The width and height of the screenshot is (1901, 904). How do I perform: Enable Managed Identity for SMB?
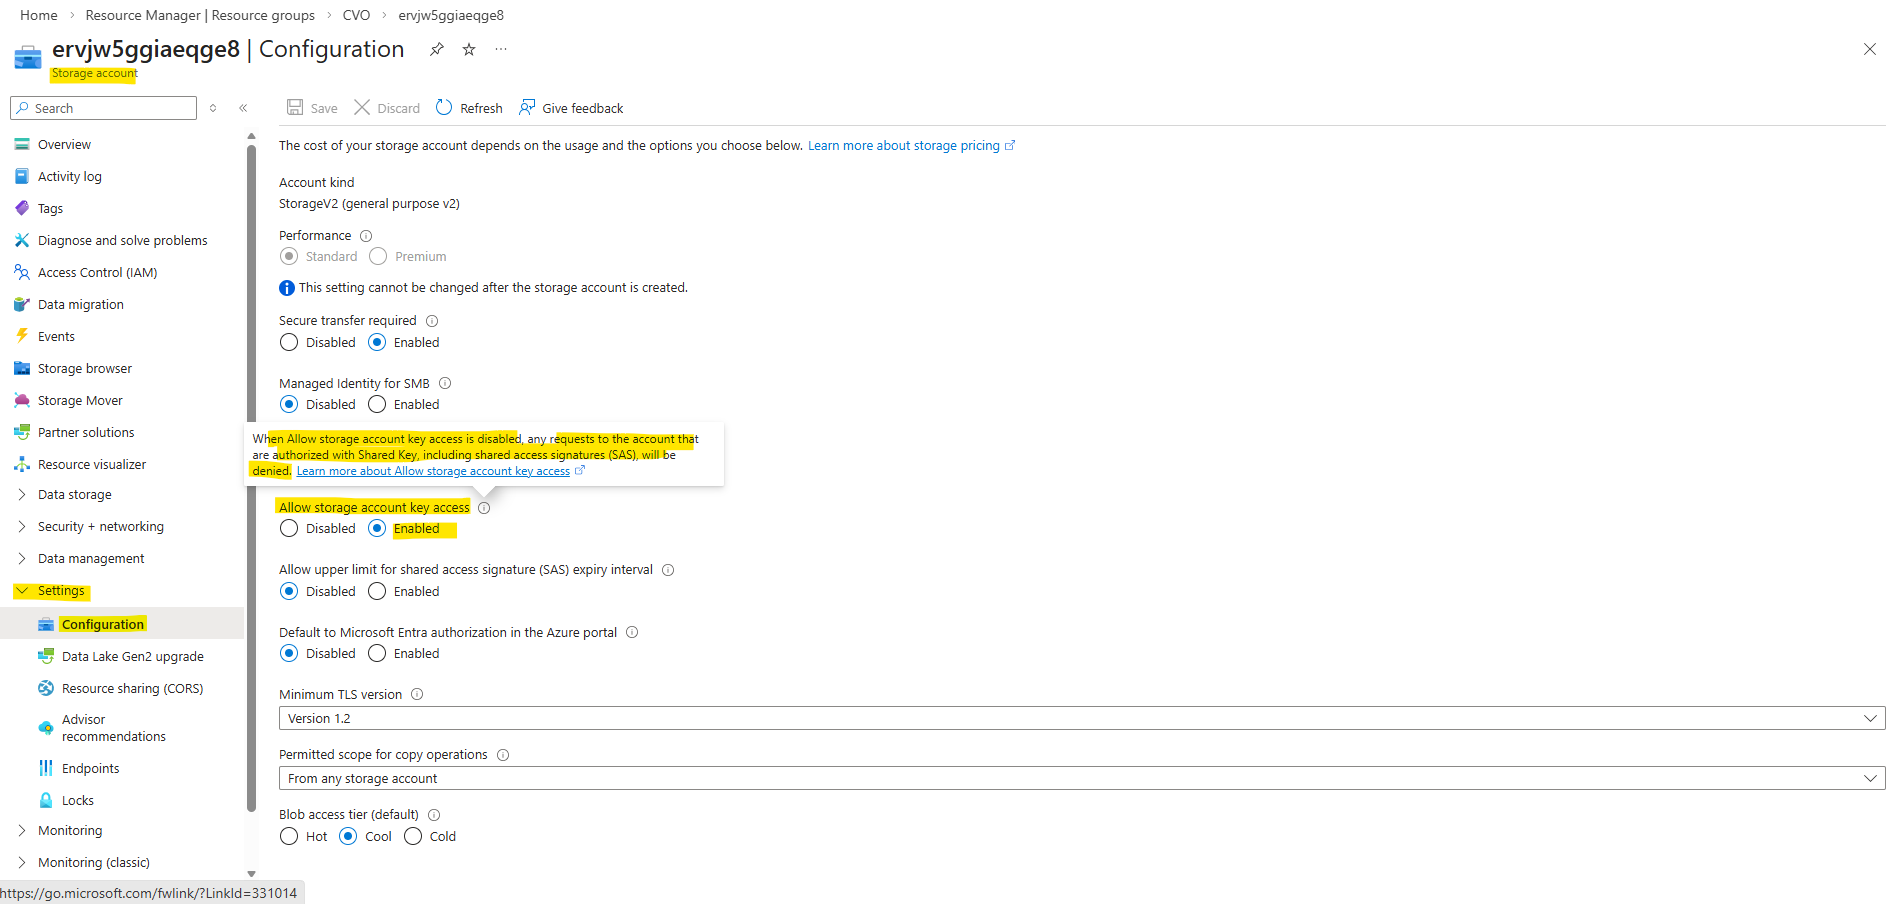pyautogui.click(x=377, y=404)
